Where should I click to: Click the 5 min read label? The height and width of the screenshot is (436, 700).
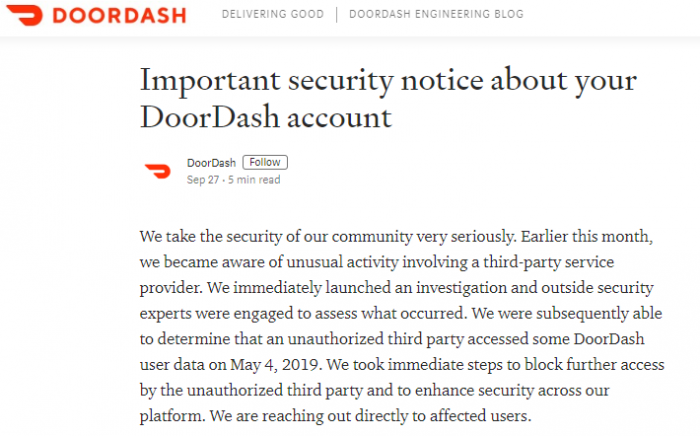[x=254, y=180]
